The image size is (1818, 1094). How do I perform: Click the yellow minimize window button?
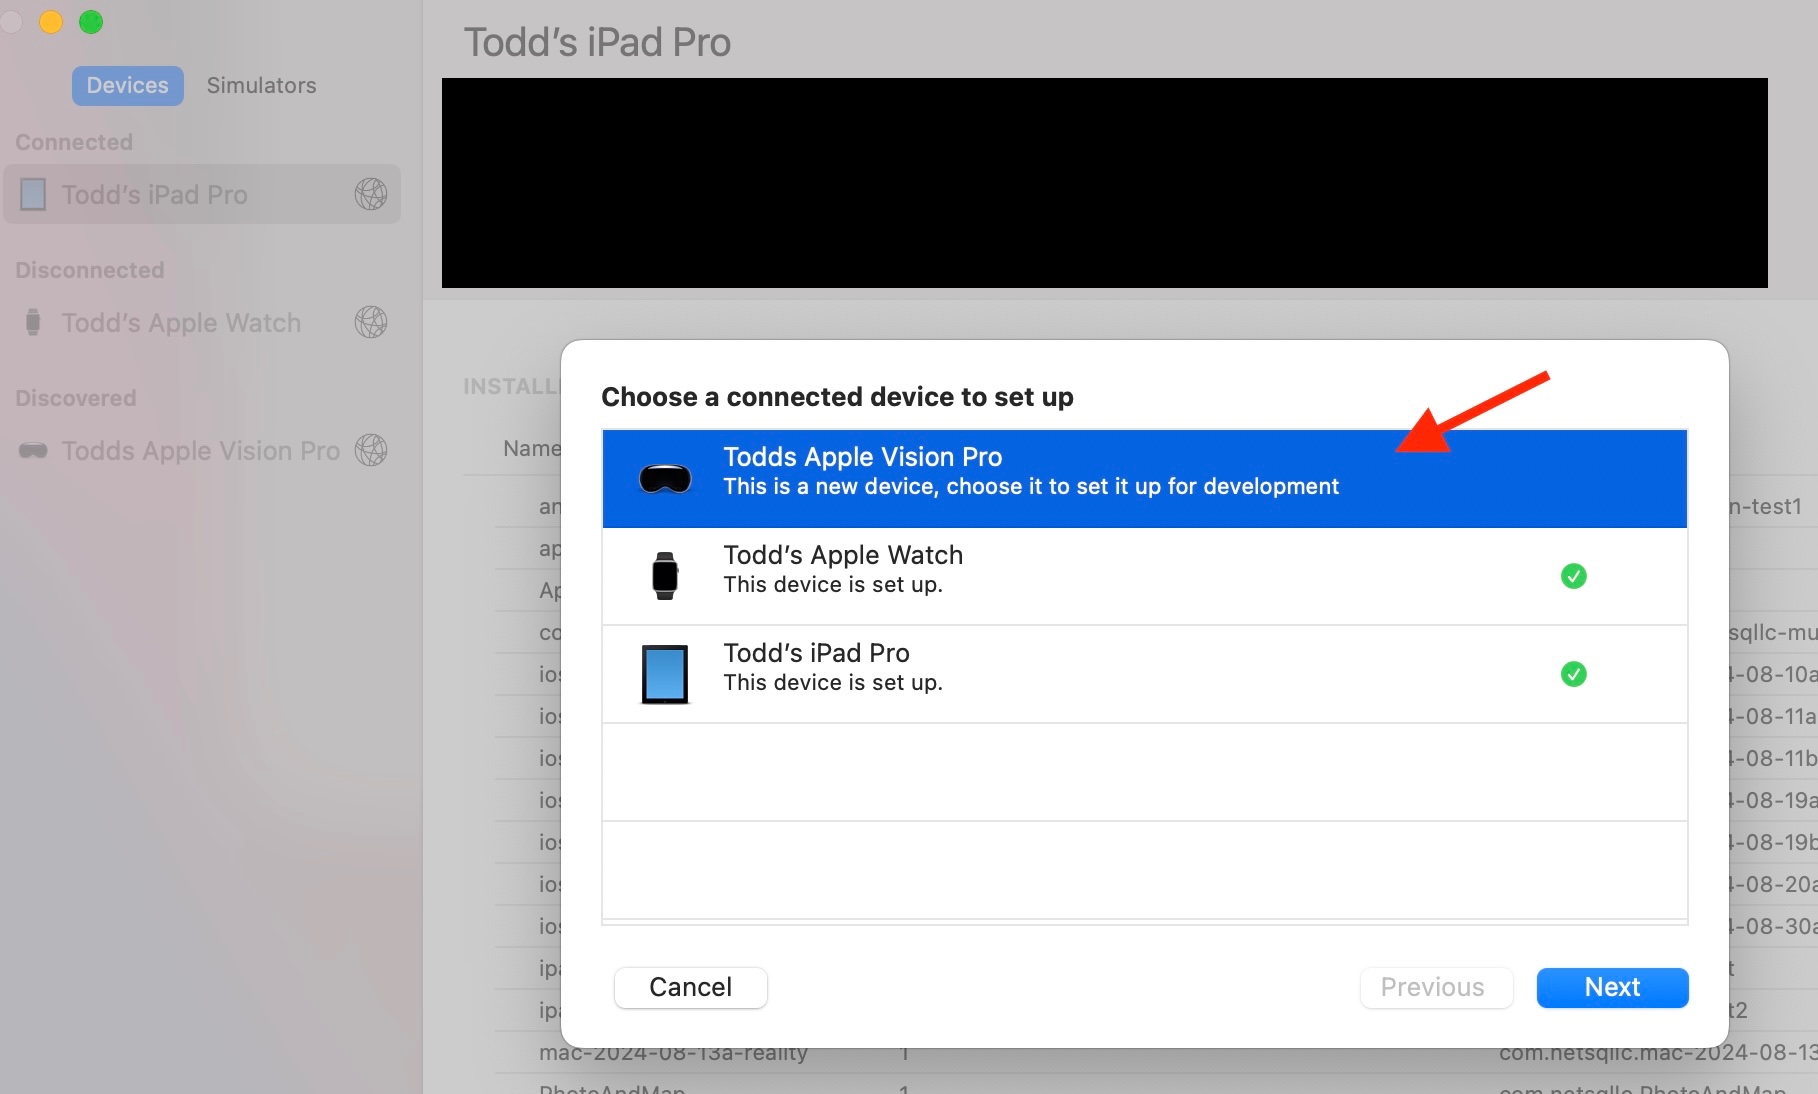(51, 21)
